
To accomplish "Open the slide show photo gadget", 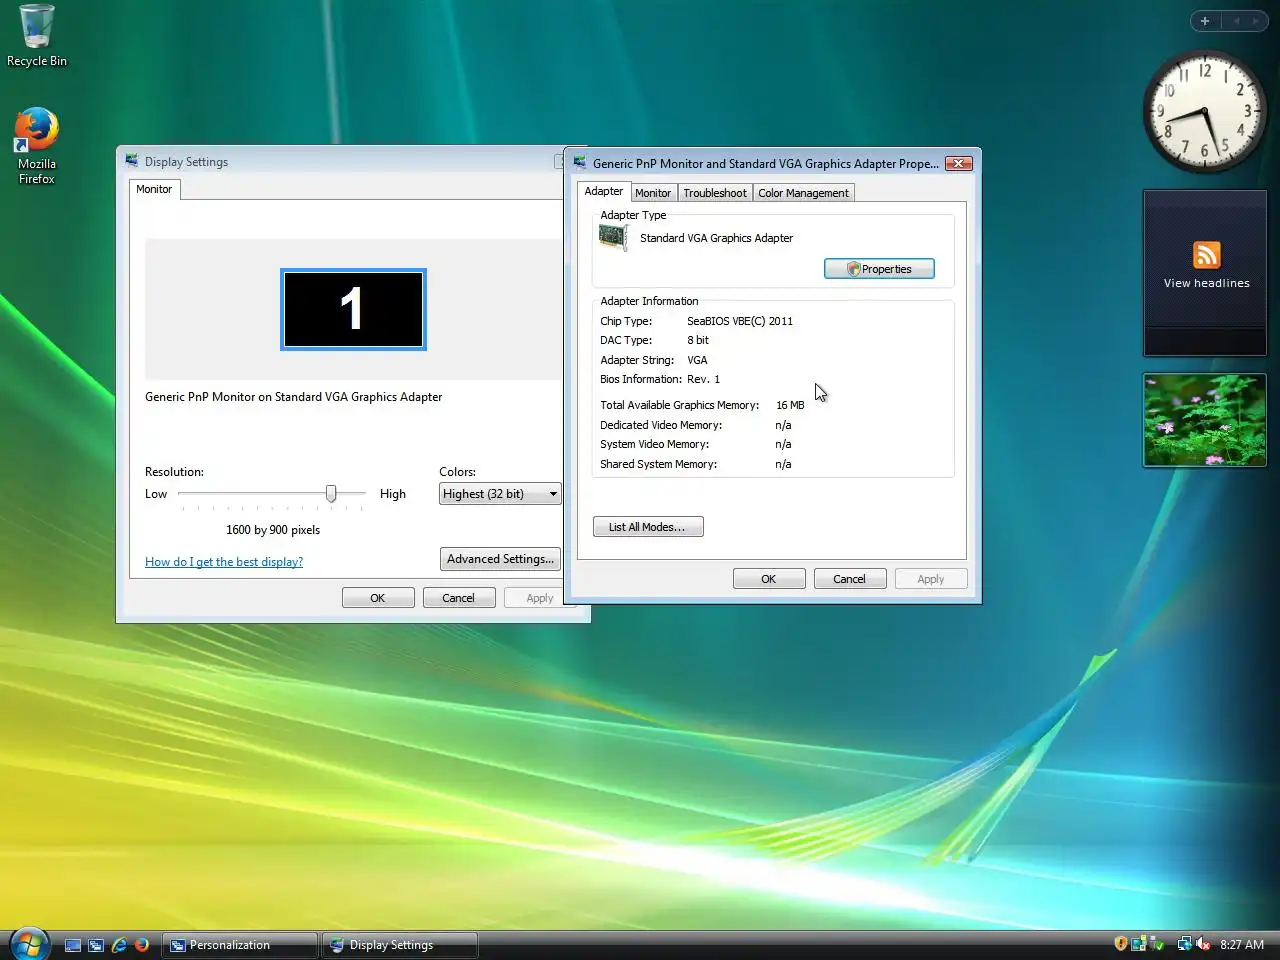I will pyautogui.click(x=1205, y=420).
